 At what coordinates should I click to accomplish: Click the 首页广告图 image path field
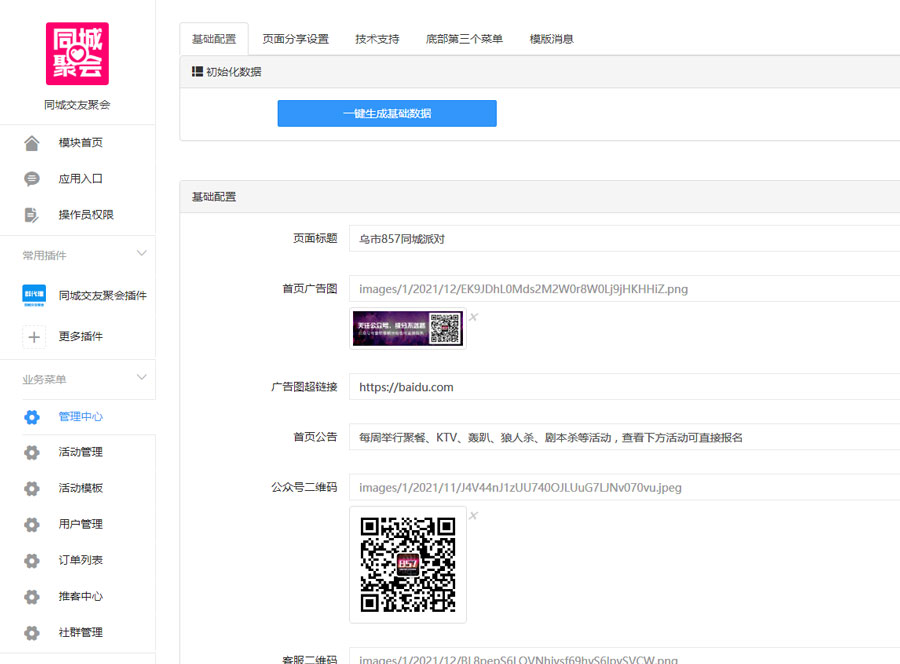624,289
